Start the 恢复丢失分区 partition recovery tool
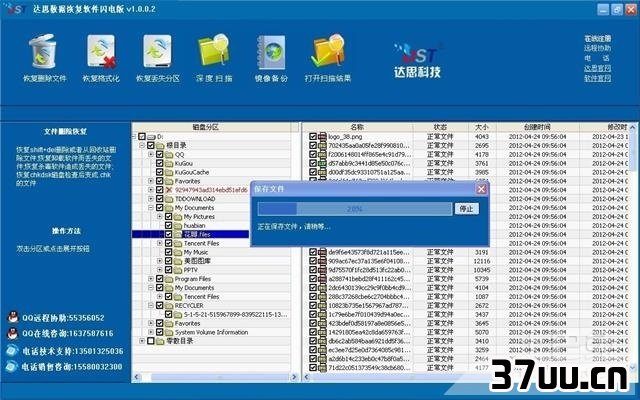 coord(158,58)
